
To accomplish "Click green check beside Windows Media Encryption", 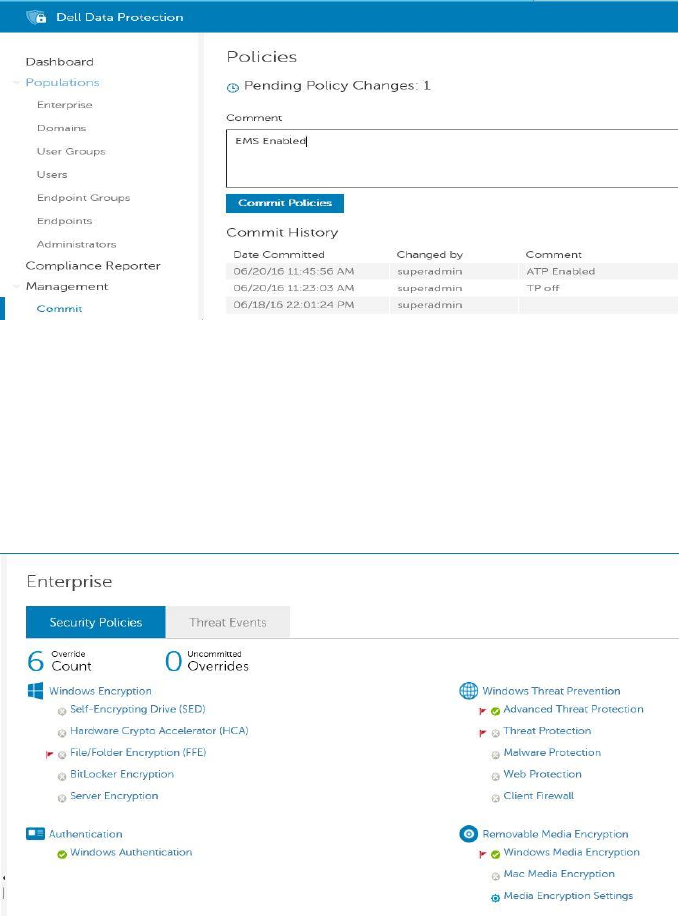I will (496, 855).
